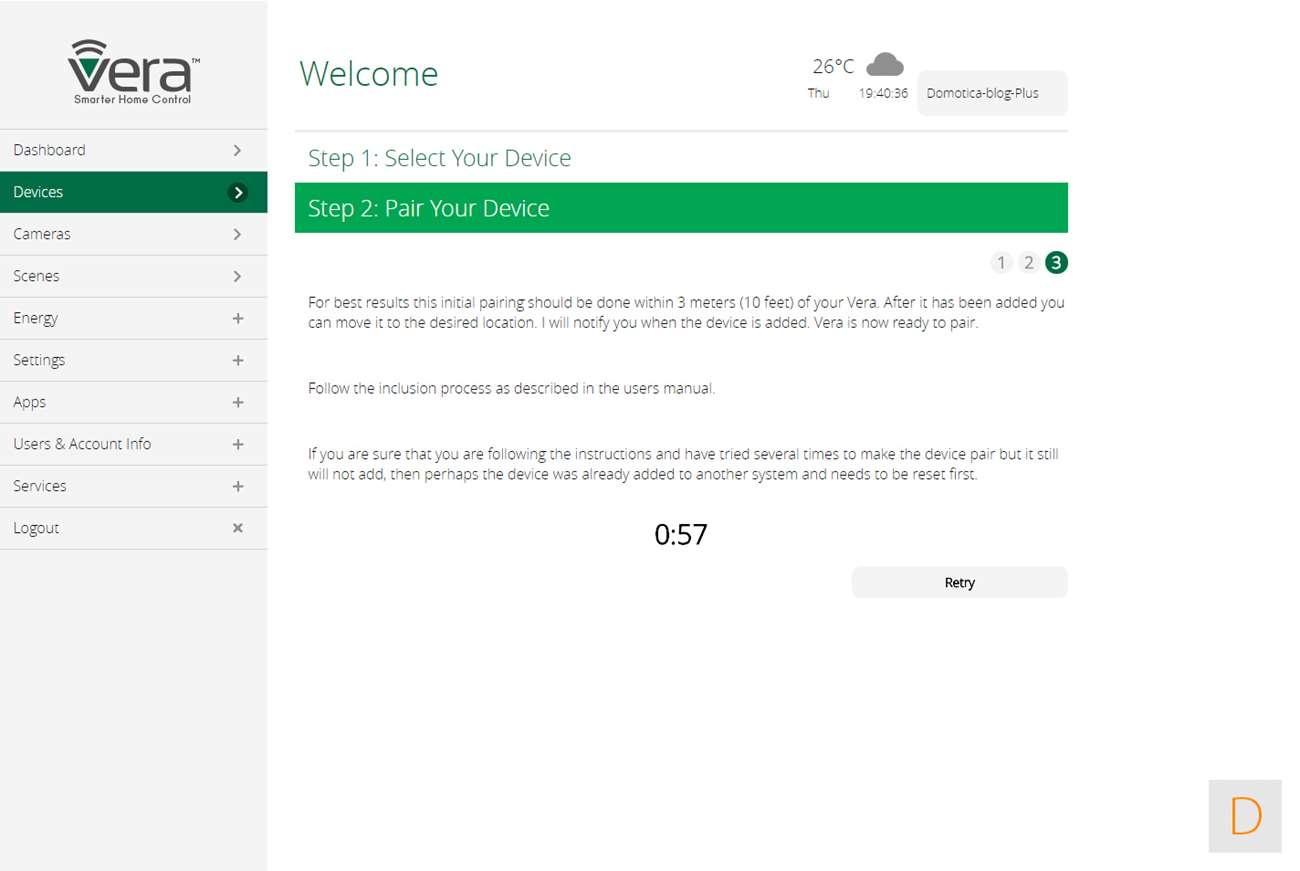The width and height of the screenshot is (1300, 871).
Task: Open the Devices menu item
Action: [x=134, y=192]
